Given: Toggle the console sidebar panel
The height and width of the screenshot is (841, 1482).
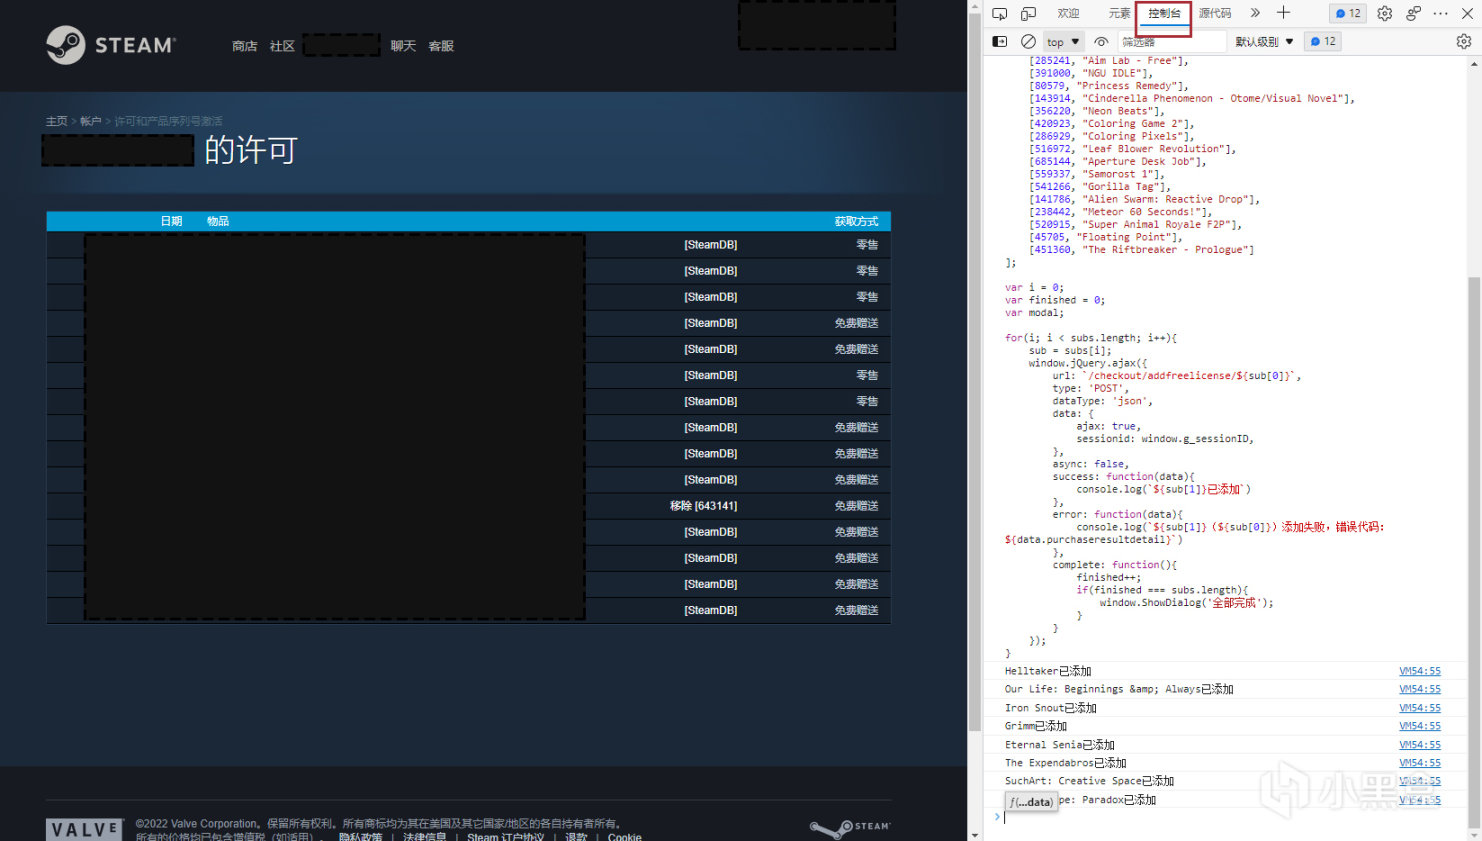Looking at the screenshot, I should (999, 41).
